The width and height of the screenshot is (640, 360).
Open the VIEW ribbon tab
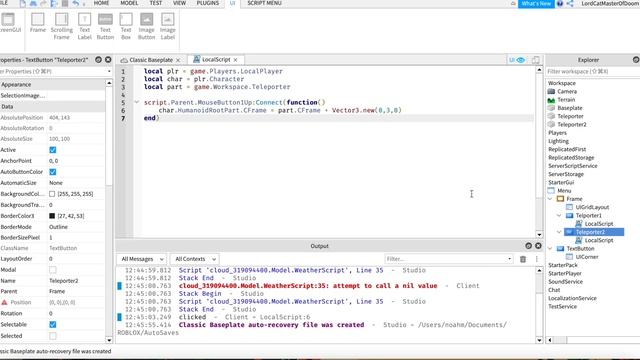(x=179, y=3)
